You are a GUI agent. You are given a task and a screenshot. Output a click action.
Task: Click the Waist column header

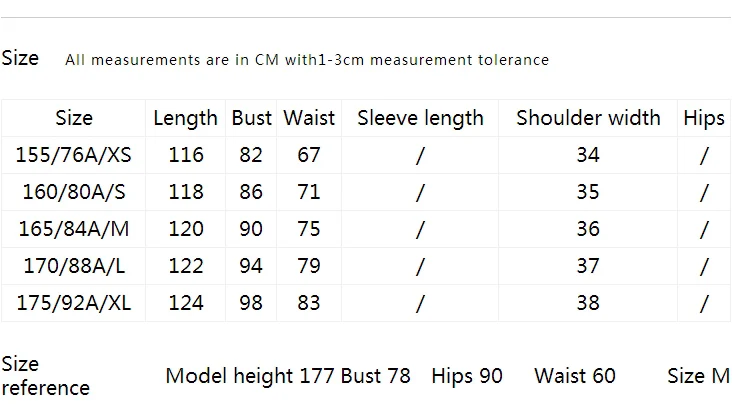point(309,118)
